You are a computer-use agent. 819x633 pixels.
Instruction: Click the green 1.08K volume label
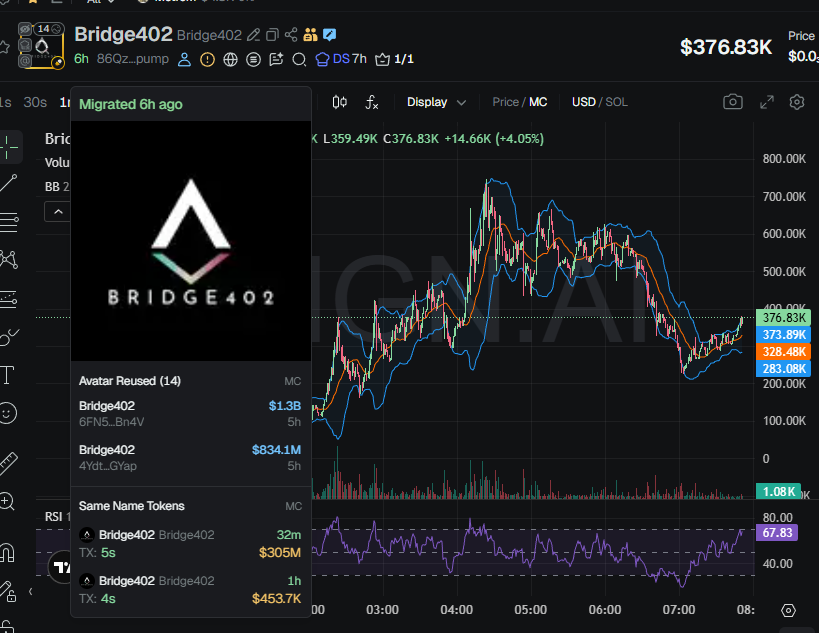tap(778, 491)
